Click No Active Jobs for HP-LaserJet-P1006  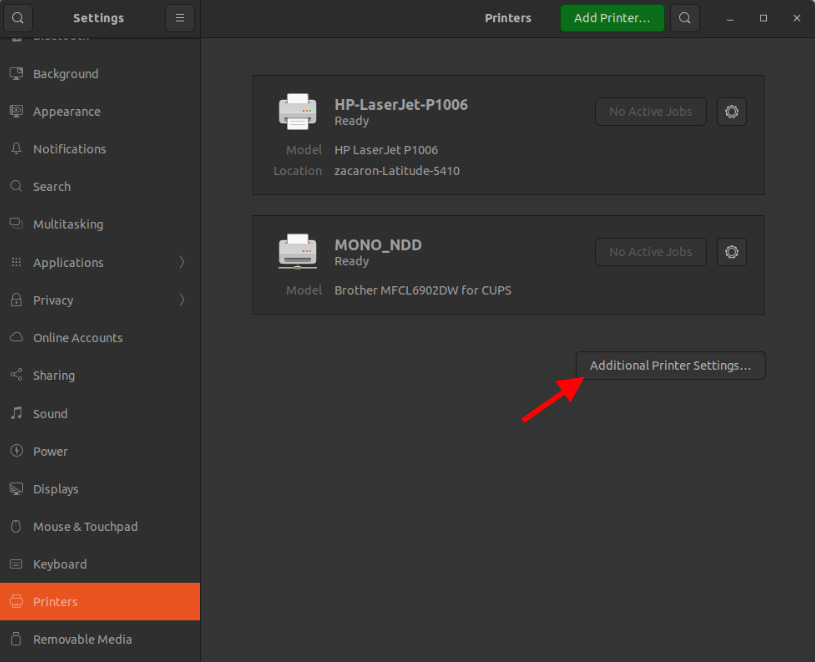coord(650,112)
